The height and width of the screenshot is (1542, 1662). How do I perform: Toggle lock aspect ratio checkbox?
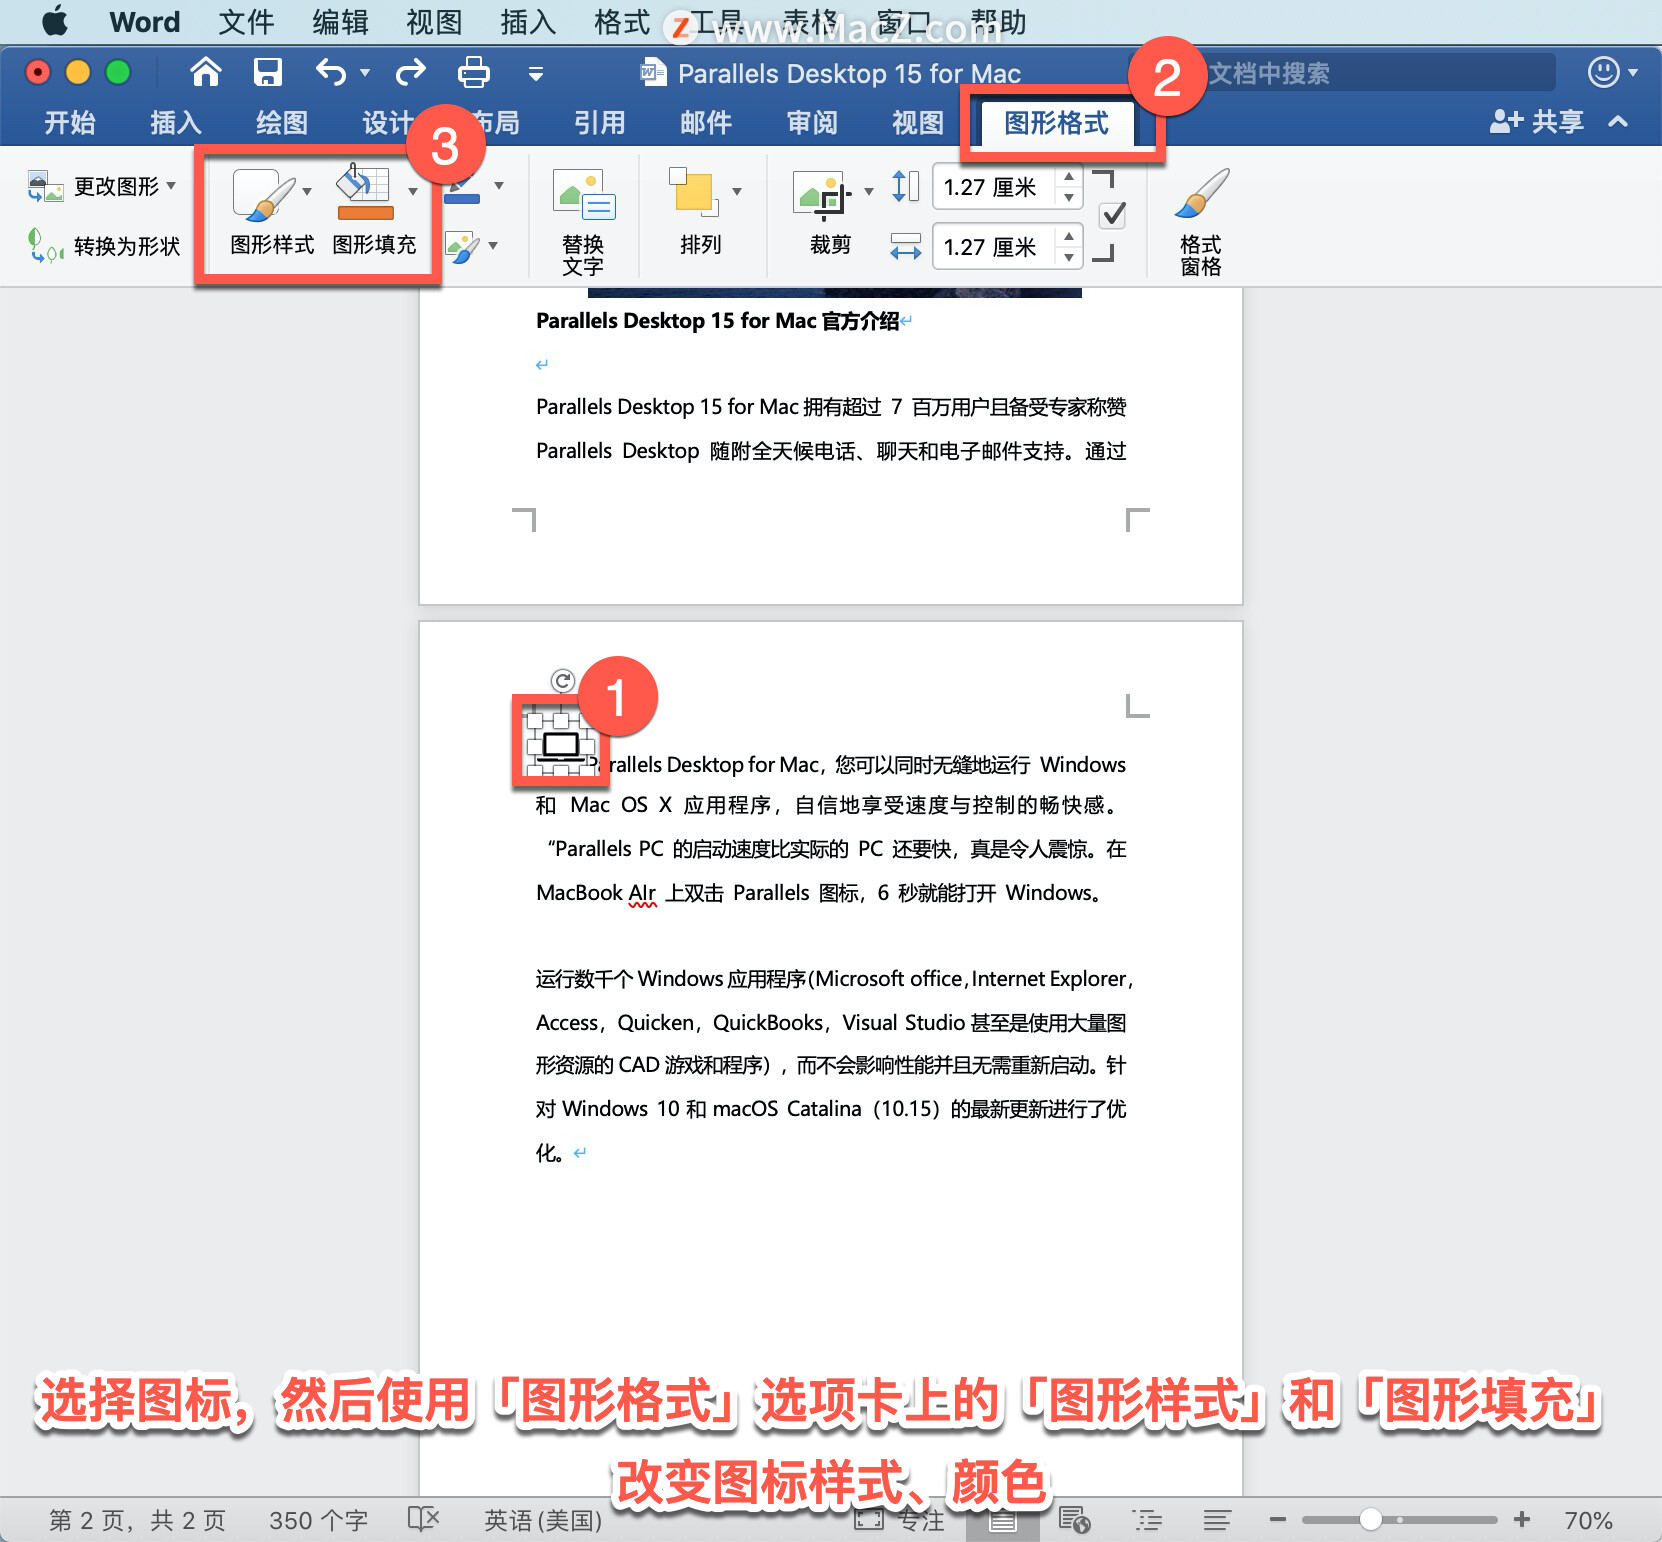[x=1113, y=215]
